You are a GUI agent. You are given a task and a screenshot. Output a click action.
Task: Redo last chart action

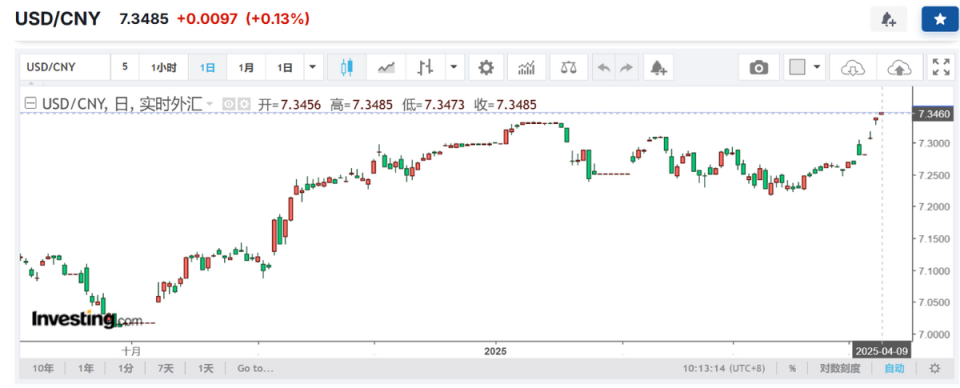coord(626,67)
